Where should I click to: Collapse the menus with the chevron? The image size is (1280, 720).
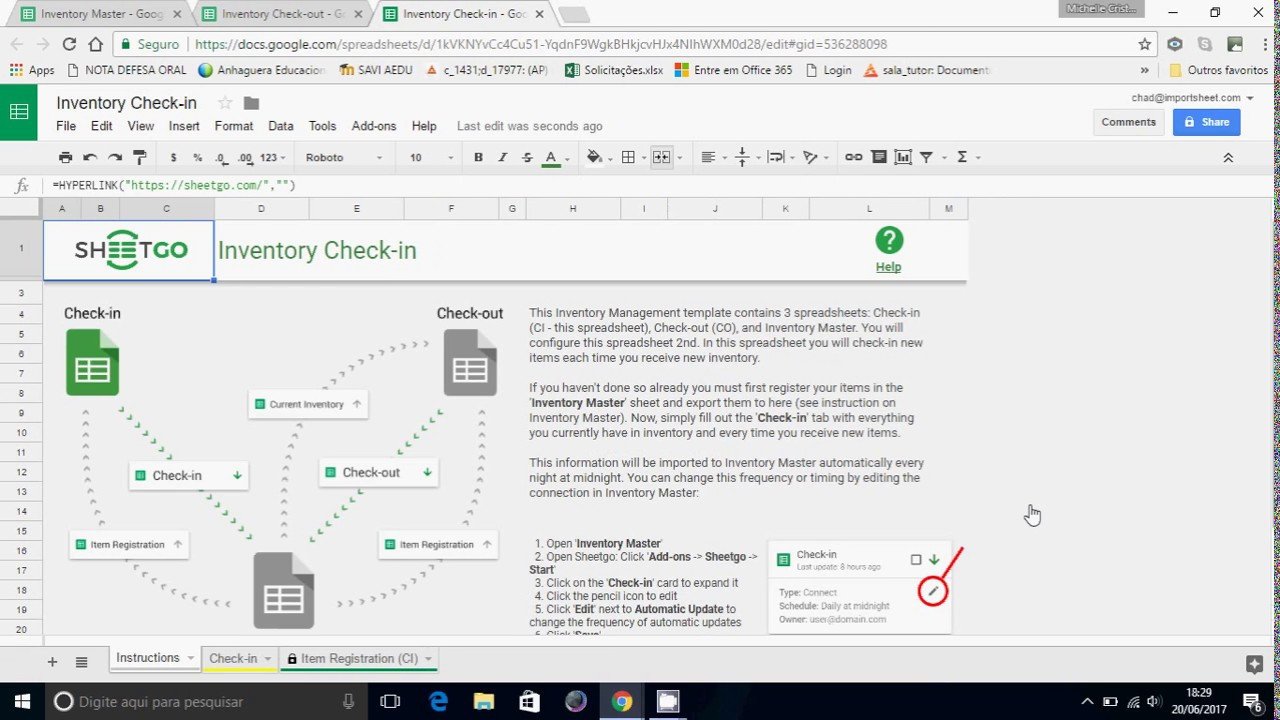point(1228,158)
